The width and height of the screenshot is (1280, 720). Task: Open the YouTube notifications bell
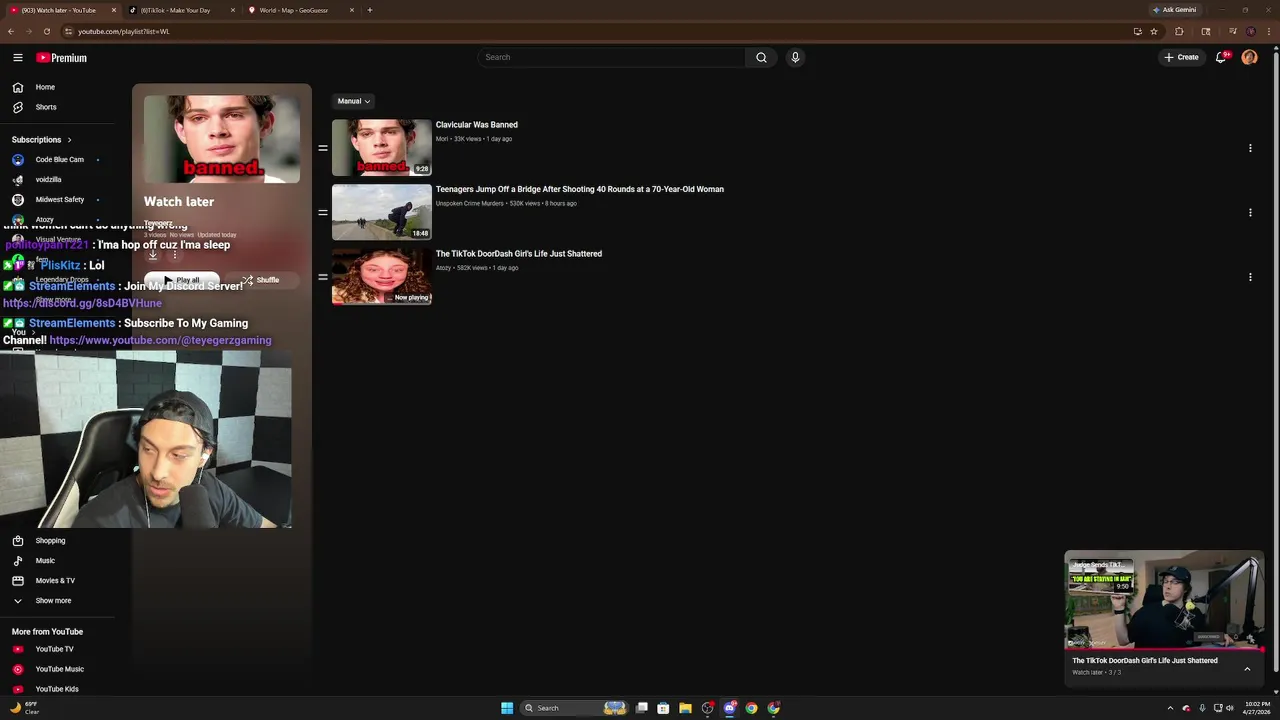click(1221, 57)
